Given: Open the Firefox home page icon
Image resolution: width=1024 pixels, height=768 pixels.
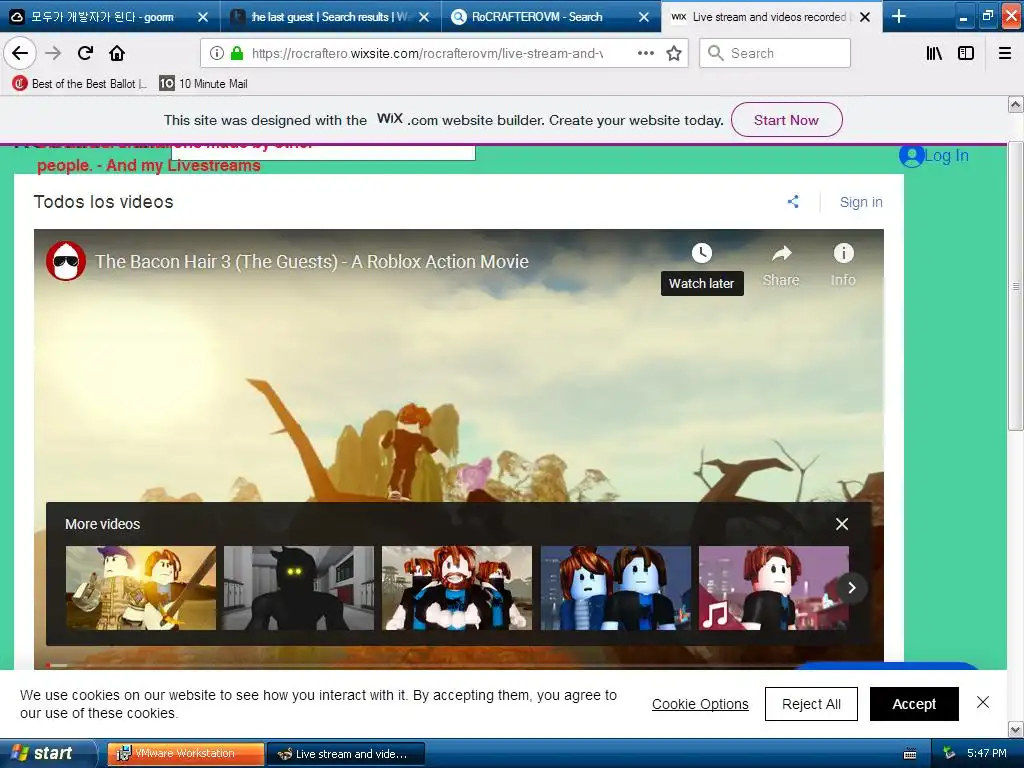Looking at the screenshot, I should coord(117,53).
